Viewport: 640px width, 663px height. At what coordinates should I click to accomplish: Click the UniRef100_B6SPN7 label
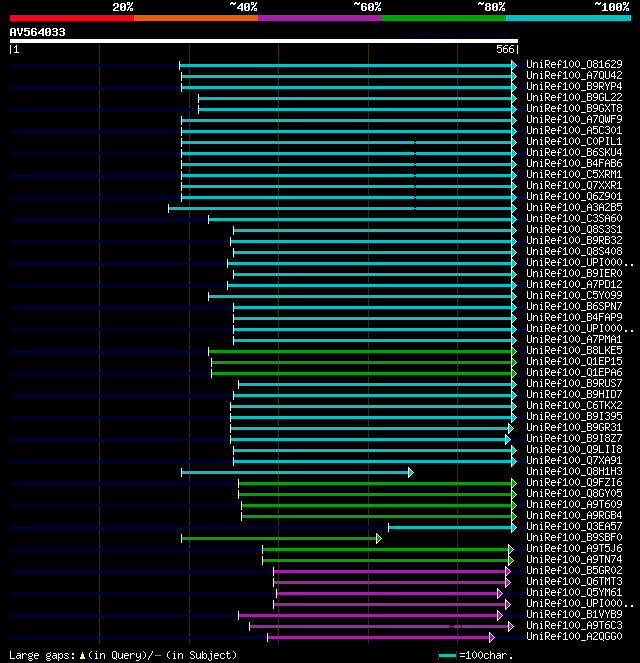click(x=574, y=306)
